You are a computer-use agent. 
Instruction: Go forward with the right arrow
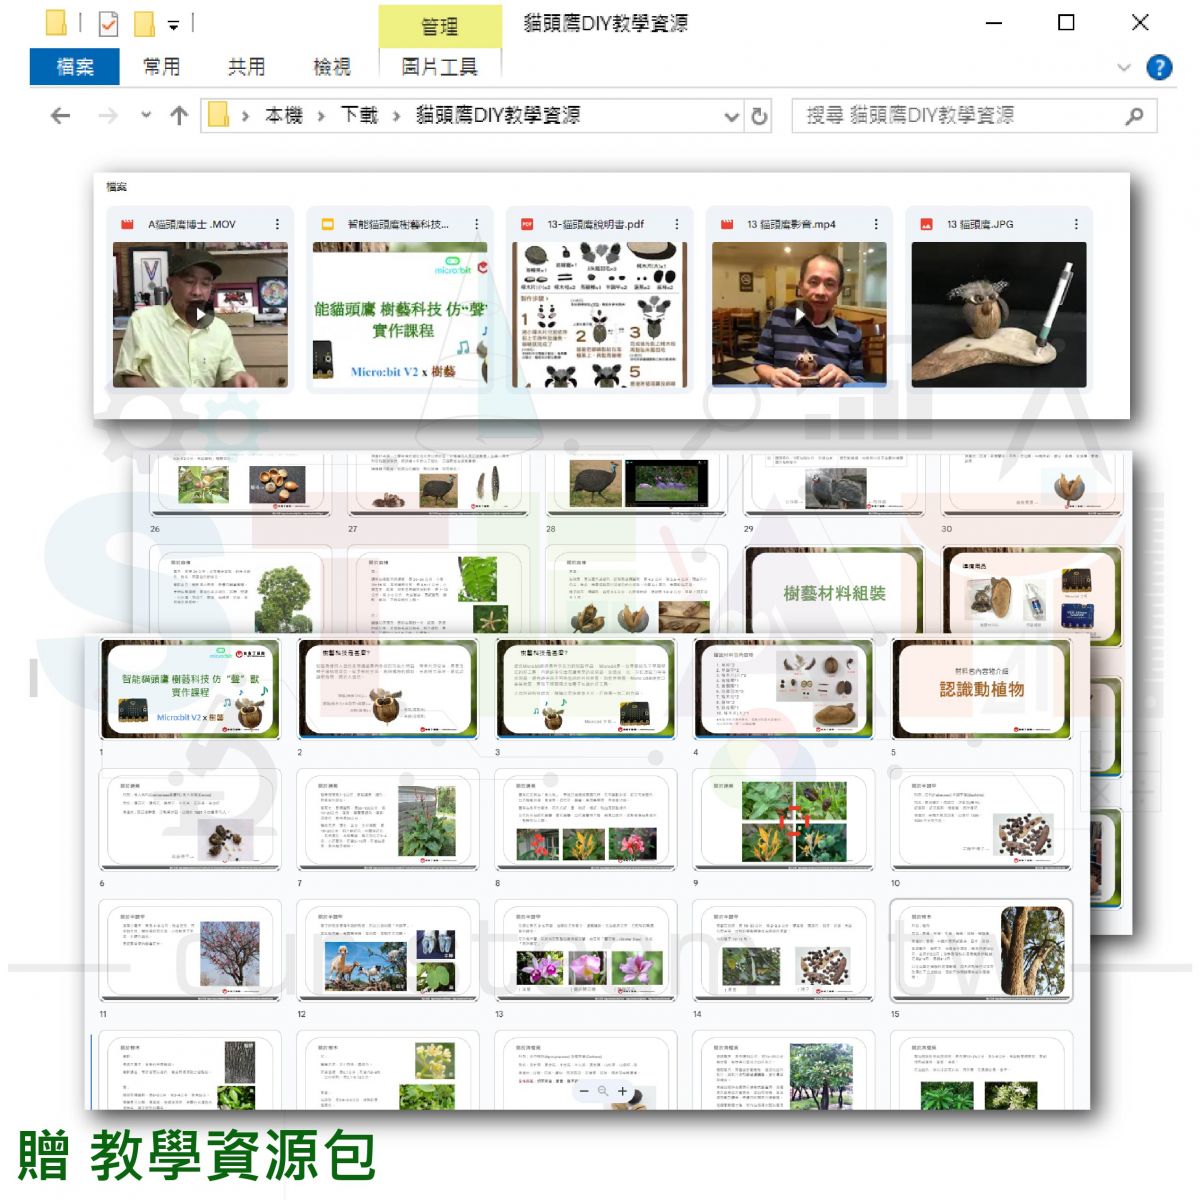coord(107,116)
